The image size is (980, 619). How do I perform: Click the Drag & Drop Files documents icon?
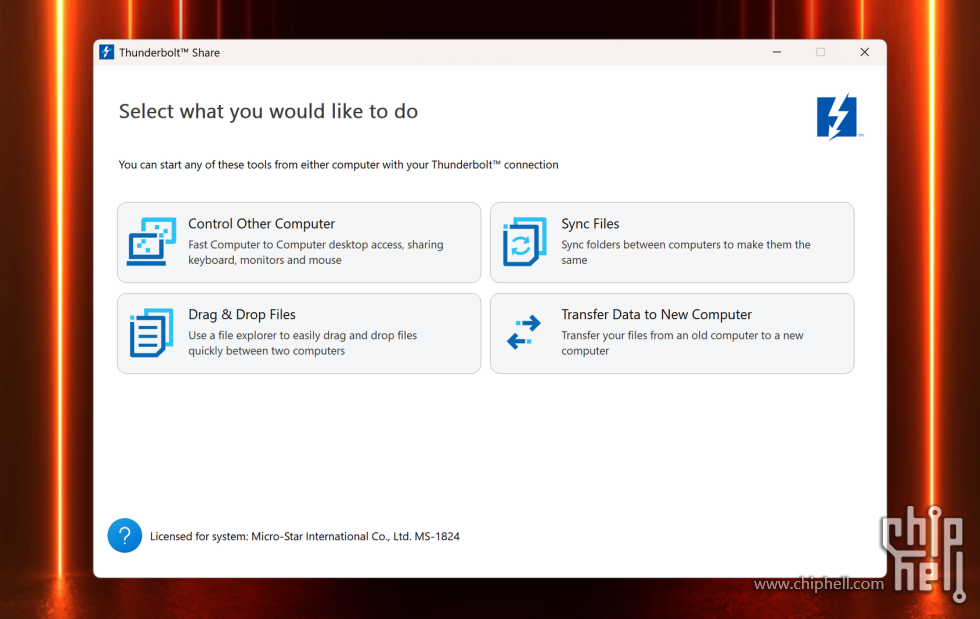(x=151, y=333)
